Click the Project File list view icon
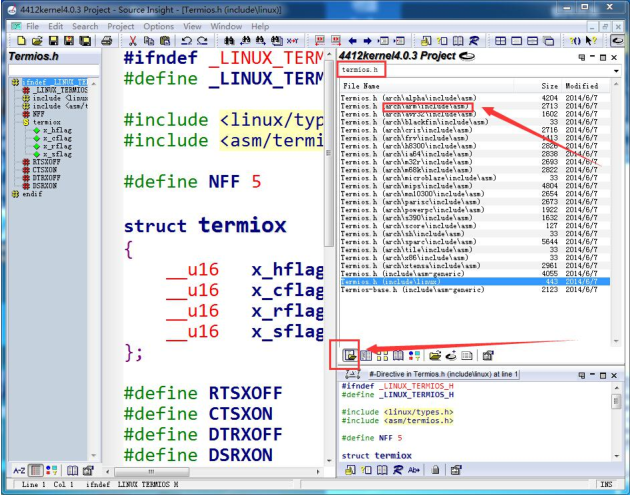This screenshot has width=630, height=496. 350,355
